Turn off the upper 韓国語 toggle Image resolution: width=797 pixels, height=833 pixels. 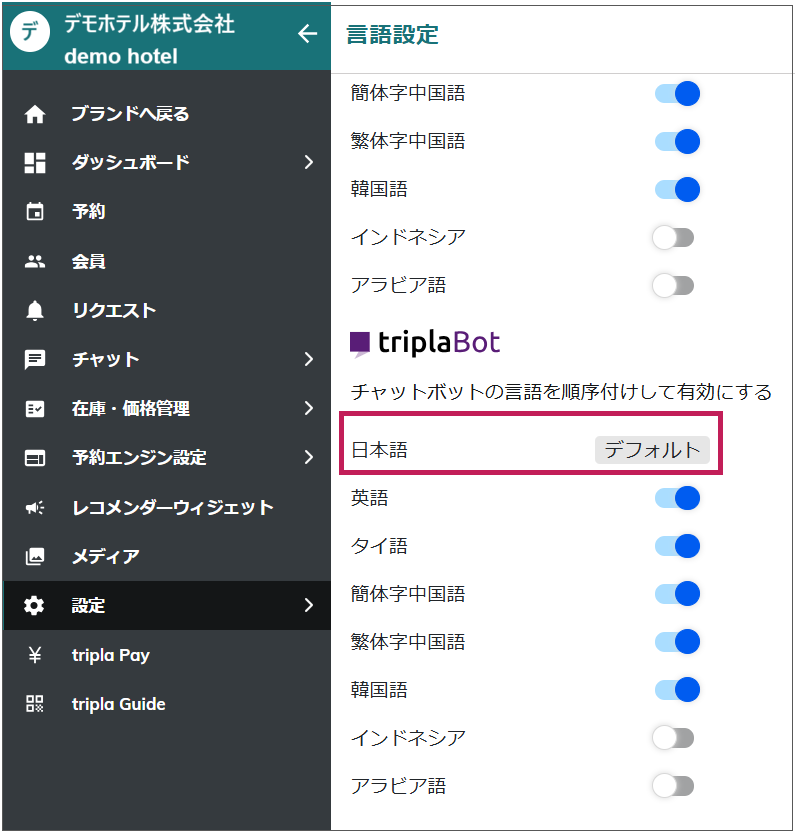click(677, 190)
